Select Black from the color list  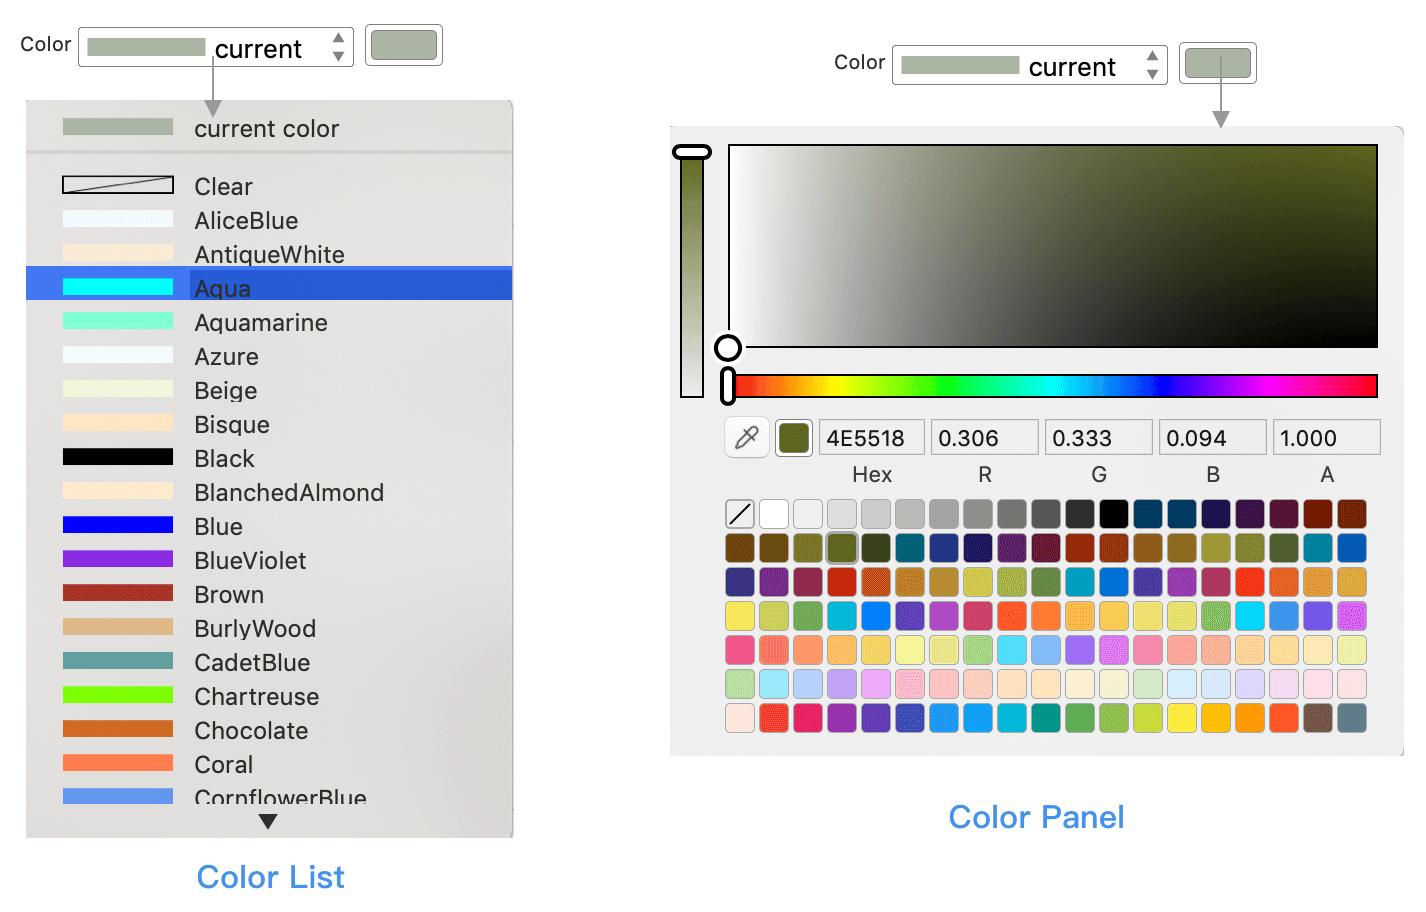point(269,458)
